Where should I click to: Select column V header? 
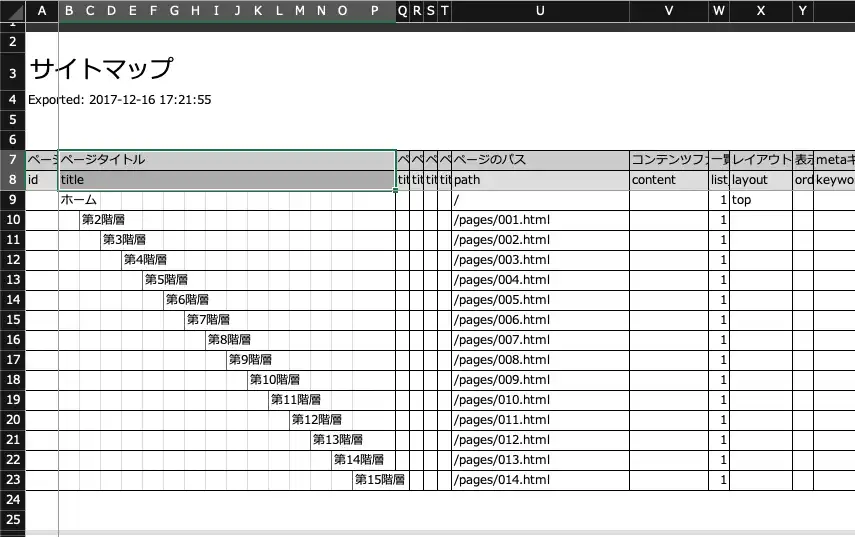click(x=668, y=10)
